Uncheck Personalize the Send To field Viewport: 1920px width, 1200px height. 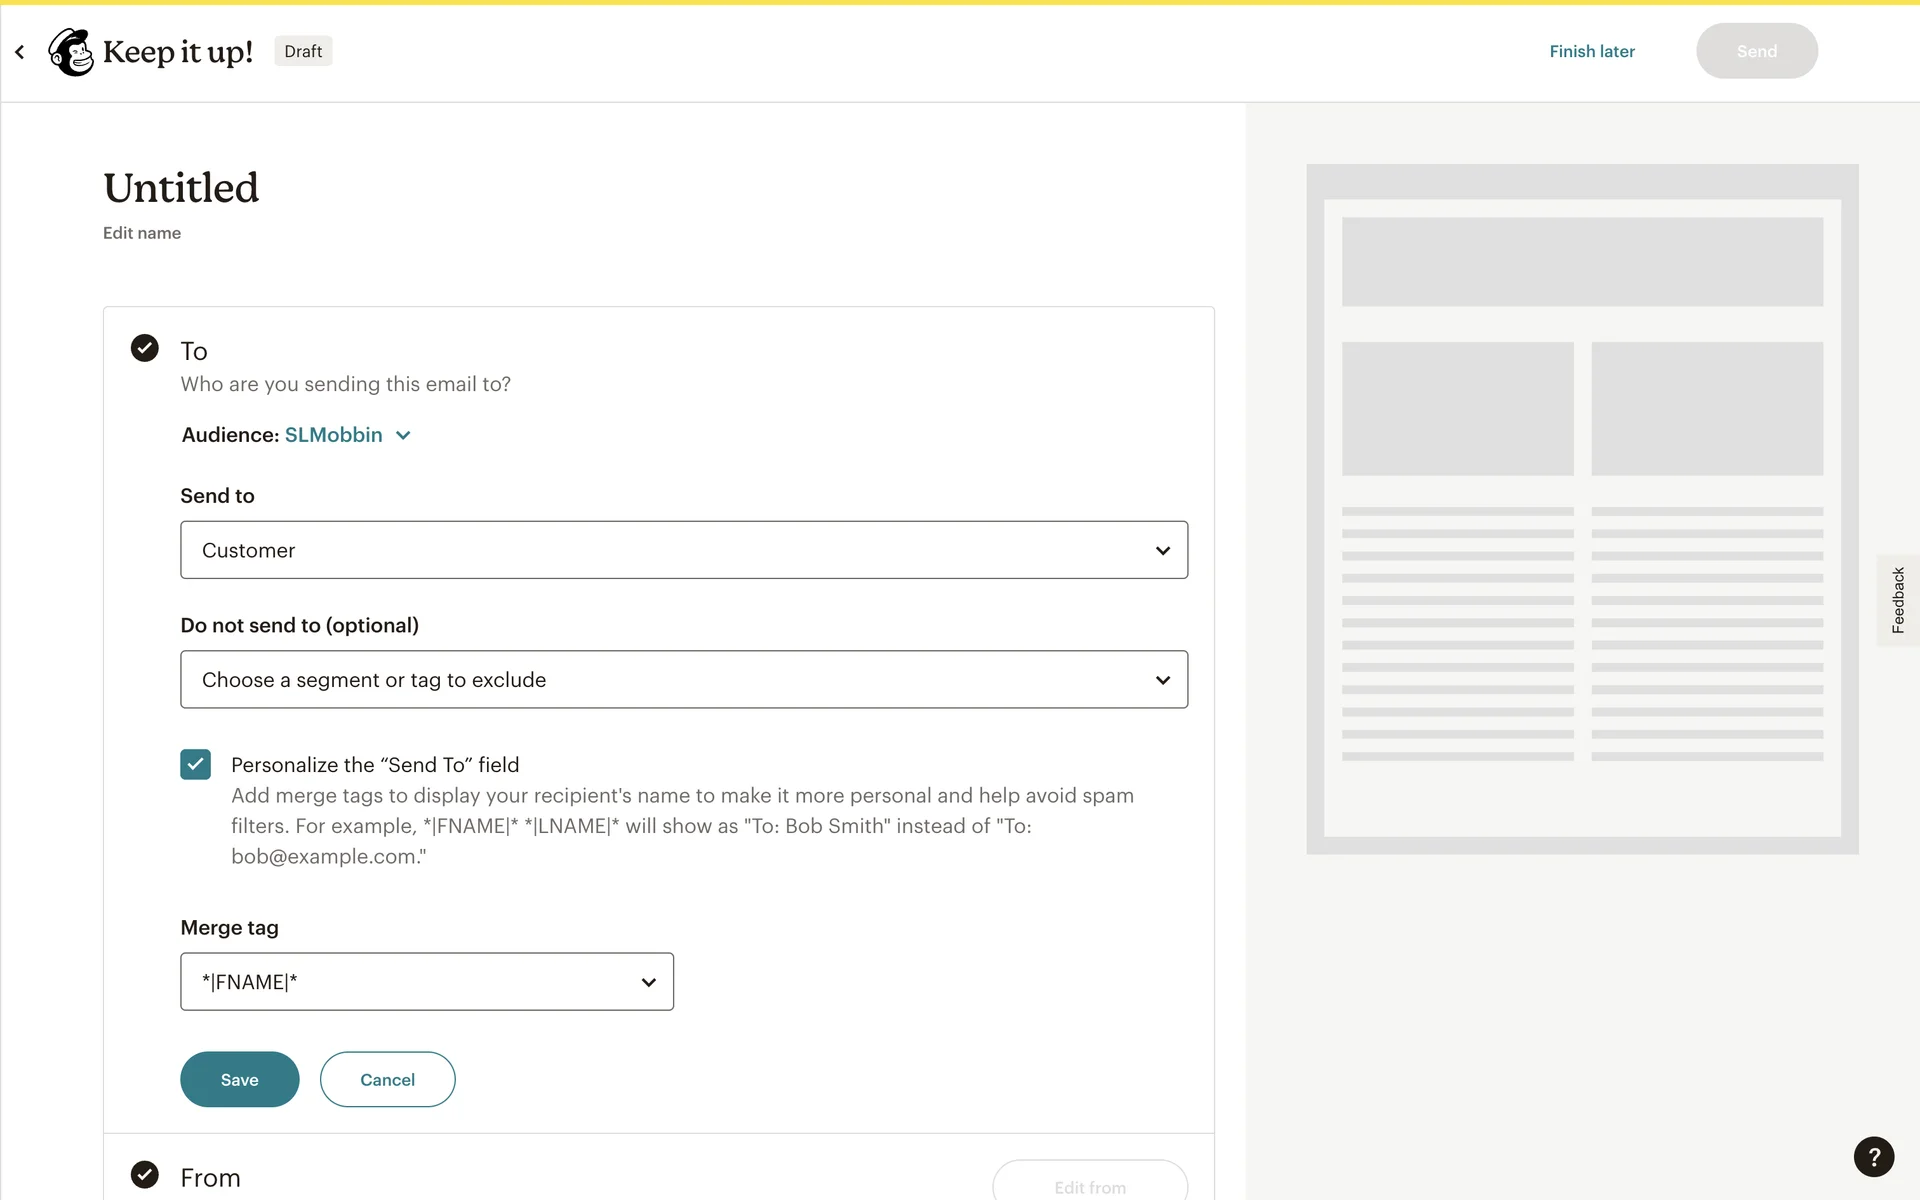pyautogui.click(x=196, y=765)
